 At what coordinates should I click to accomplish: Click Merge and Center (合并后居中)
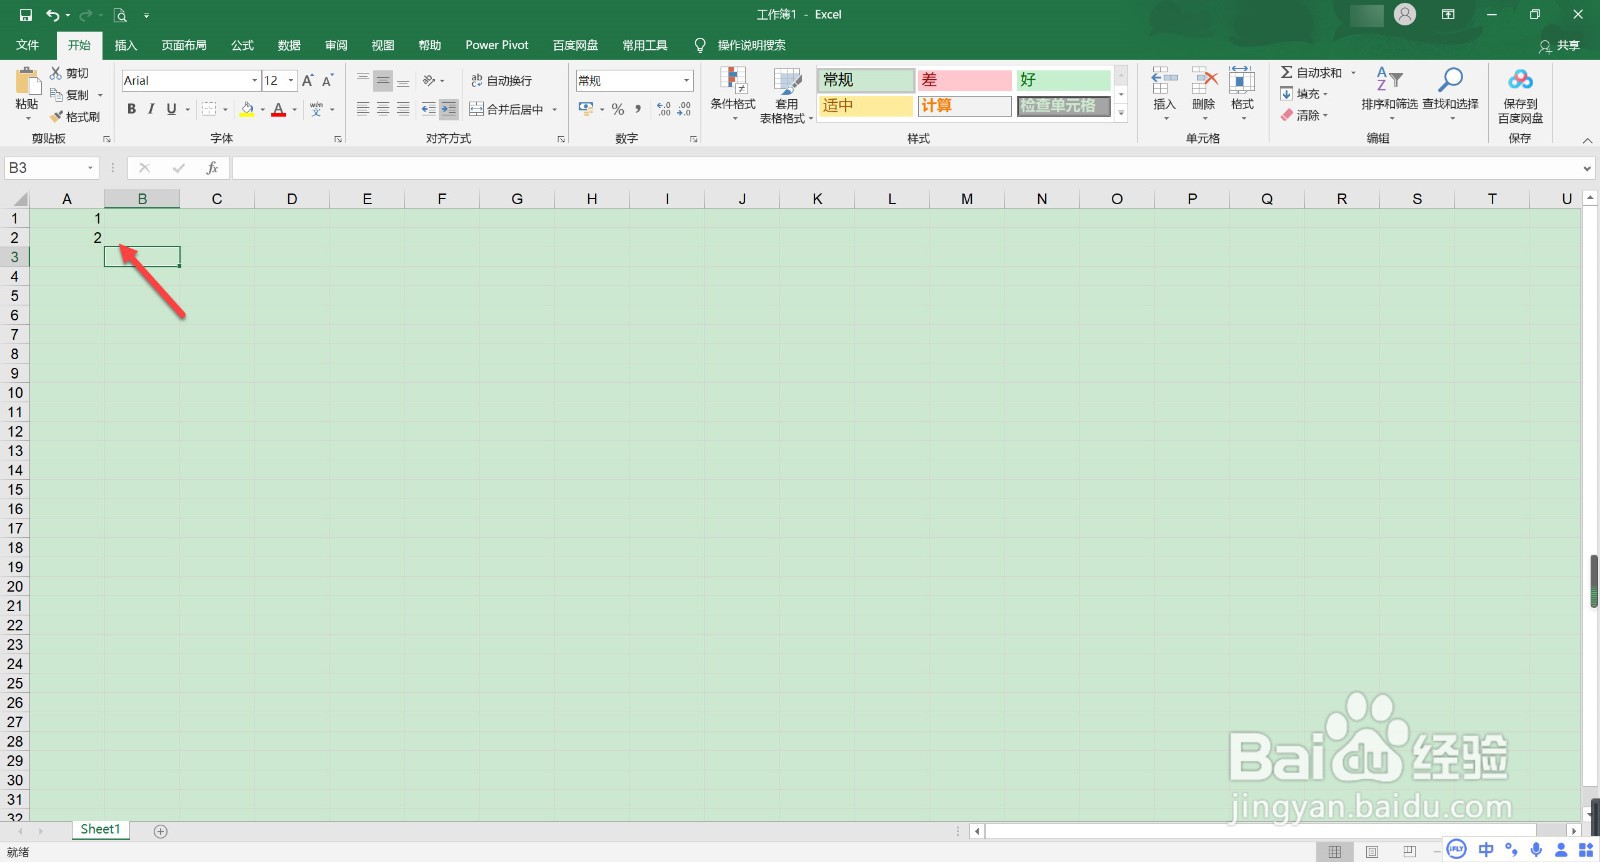(506, 109)
